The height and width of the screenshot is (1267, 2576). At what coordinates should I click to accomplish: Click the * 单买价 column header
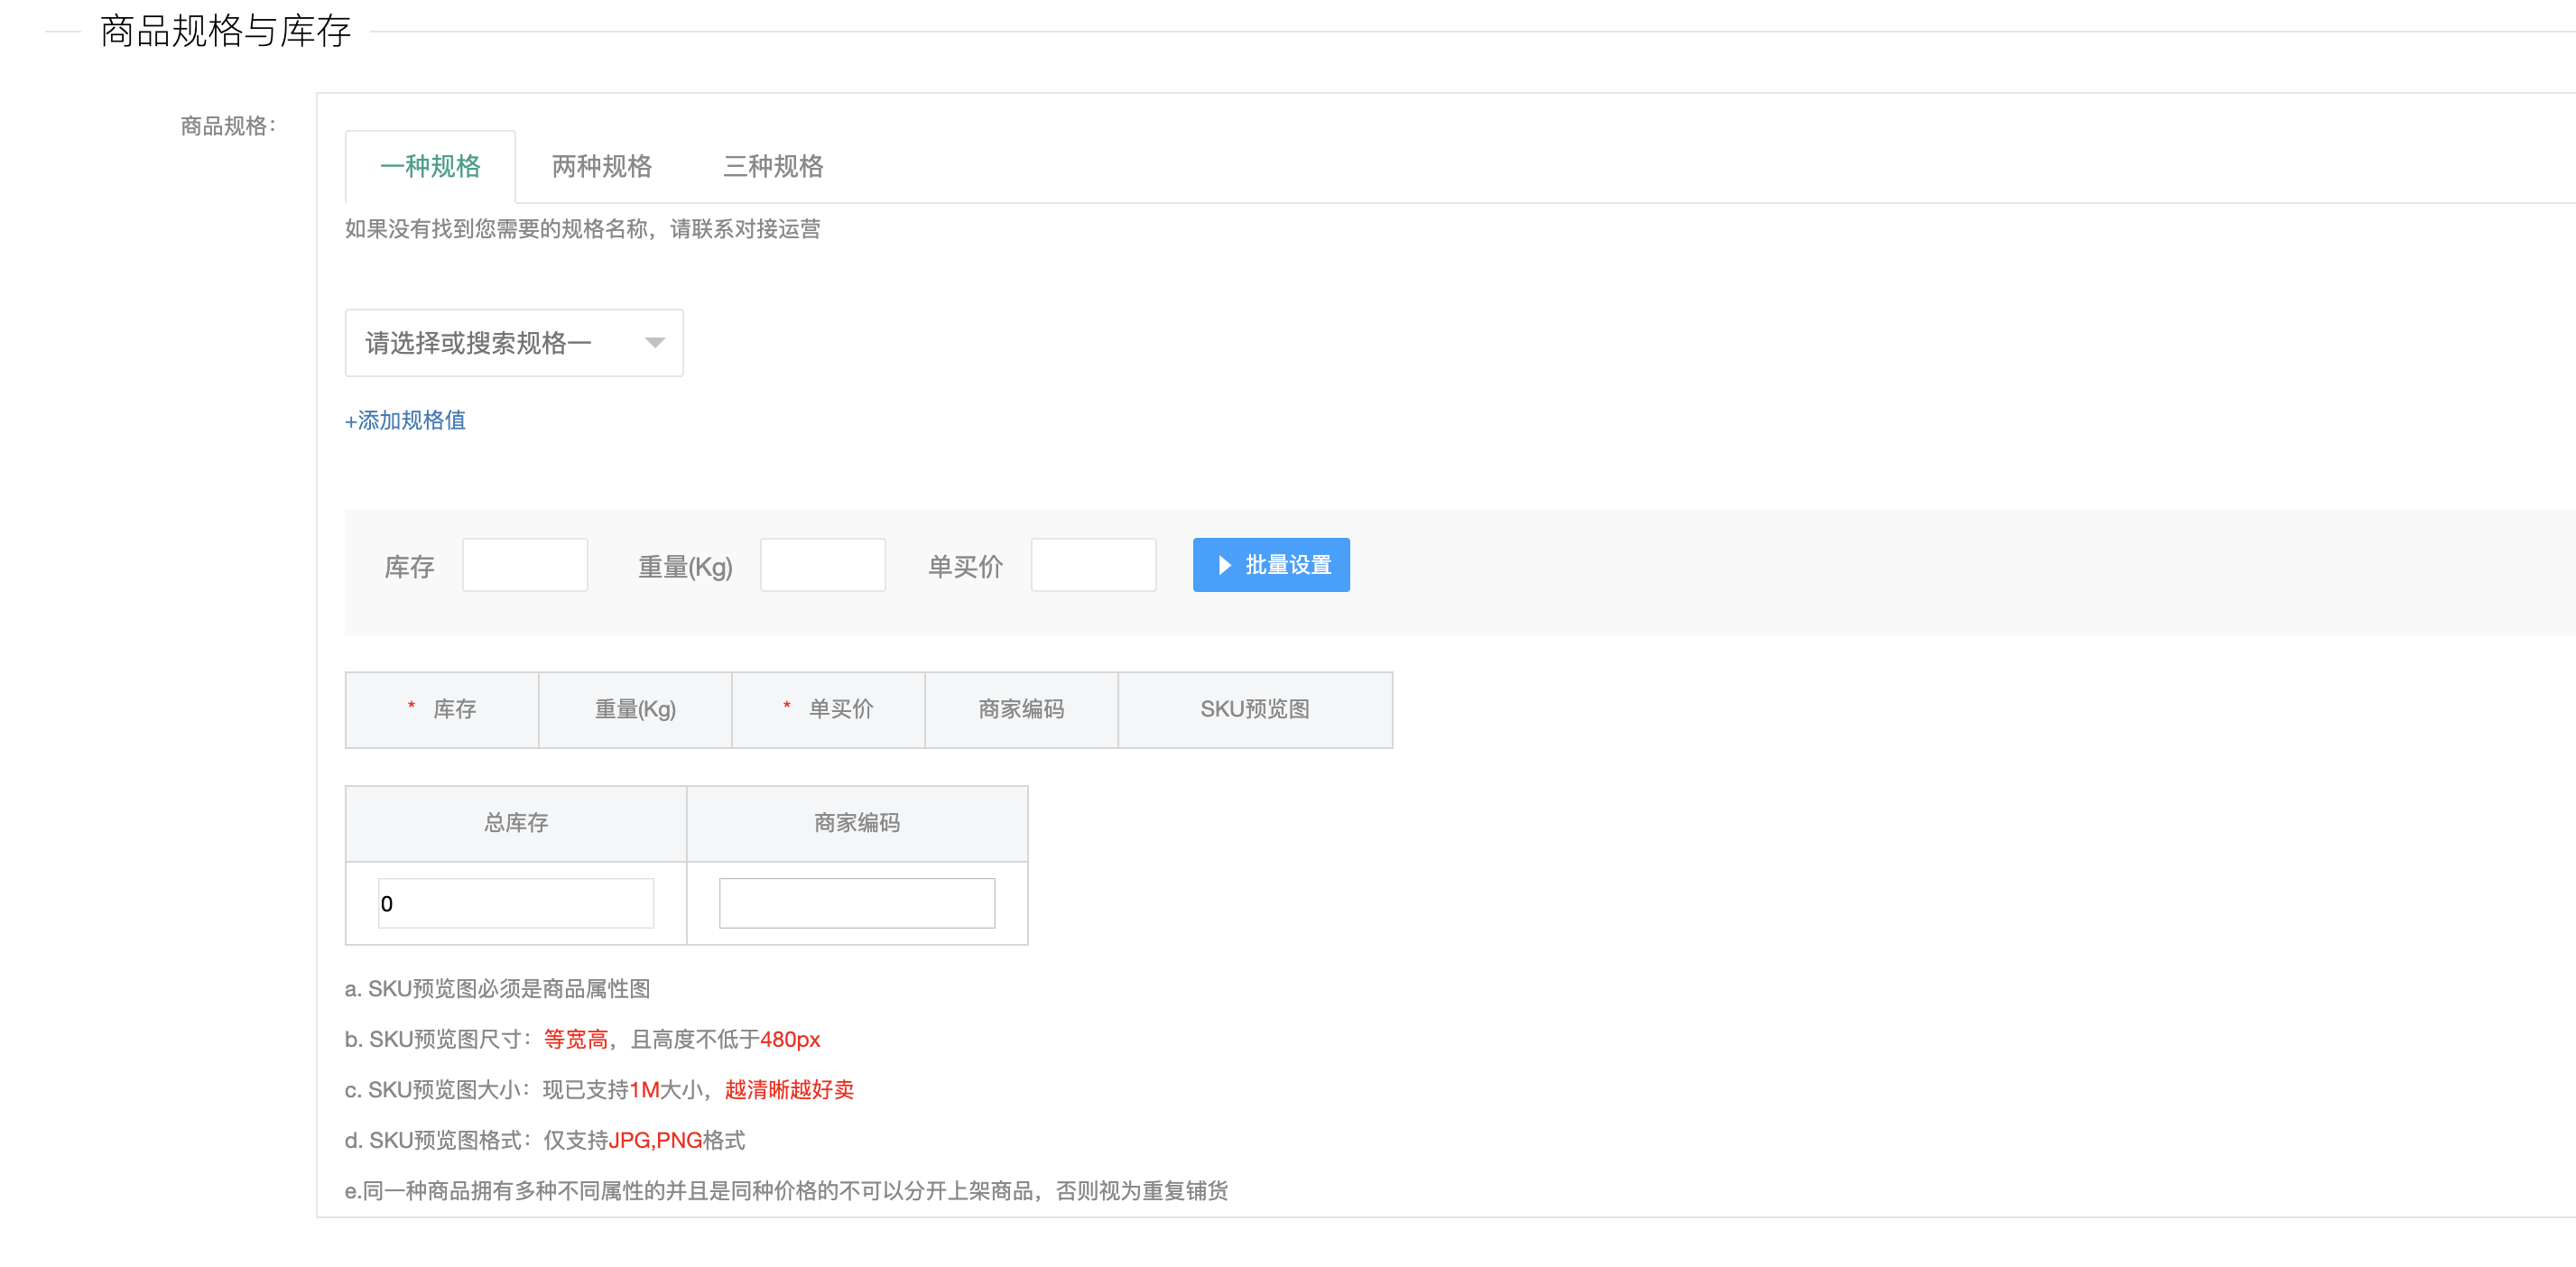pos(828,709)
